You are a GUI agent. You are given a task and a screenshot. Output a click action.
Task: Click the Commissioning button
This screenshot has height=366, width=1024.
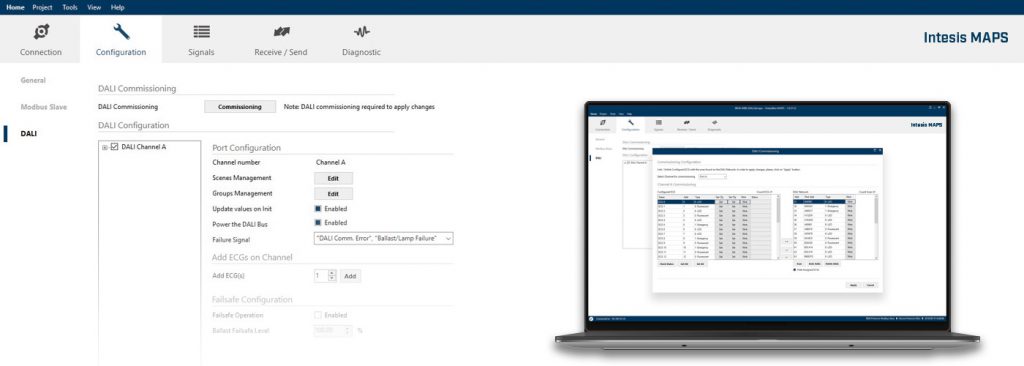pyautogui.click(x=240, y=107)
